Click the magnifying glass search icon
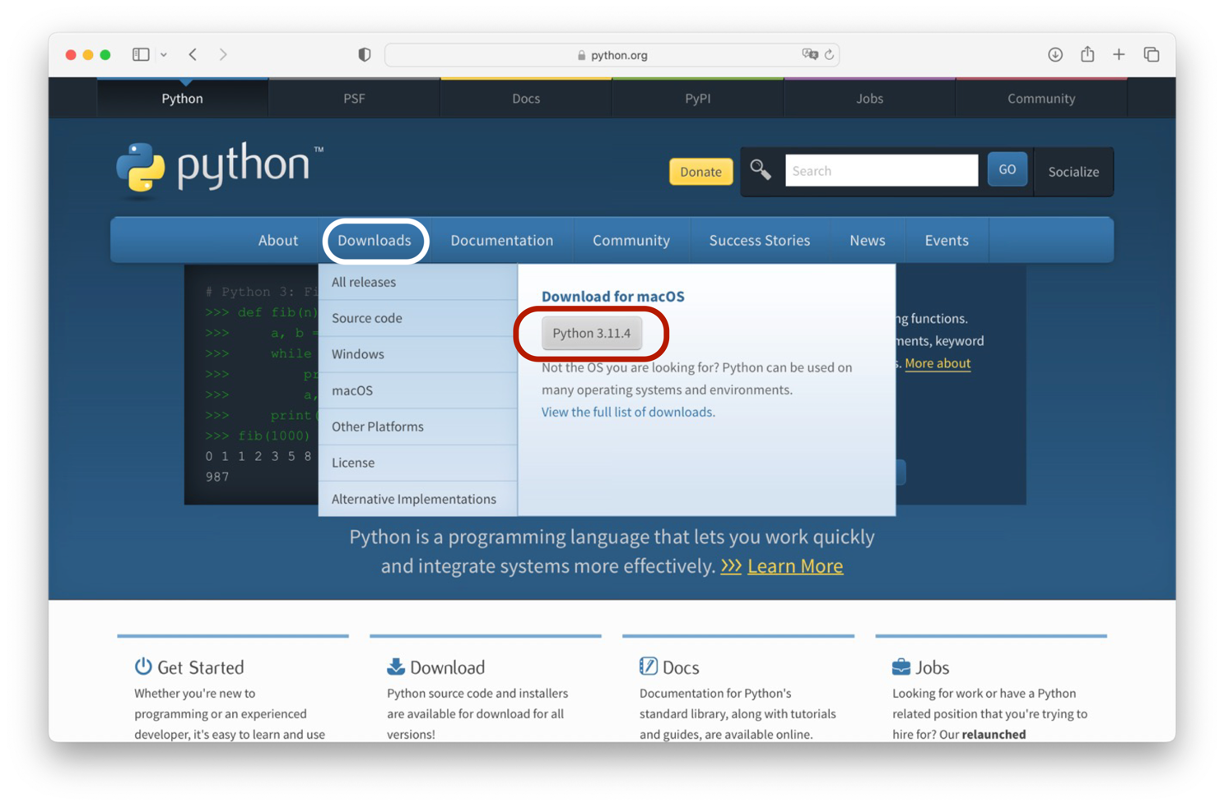The width and height of the screenshot is (1224, 808). 760,170
